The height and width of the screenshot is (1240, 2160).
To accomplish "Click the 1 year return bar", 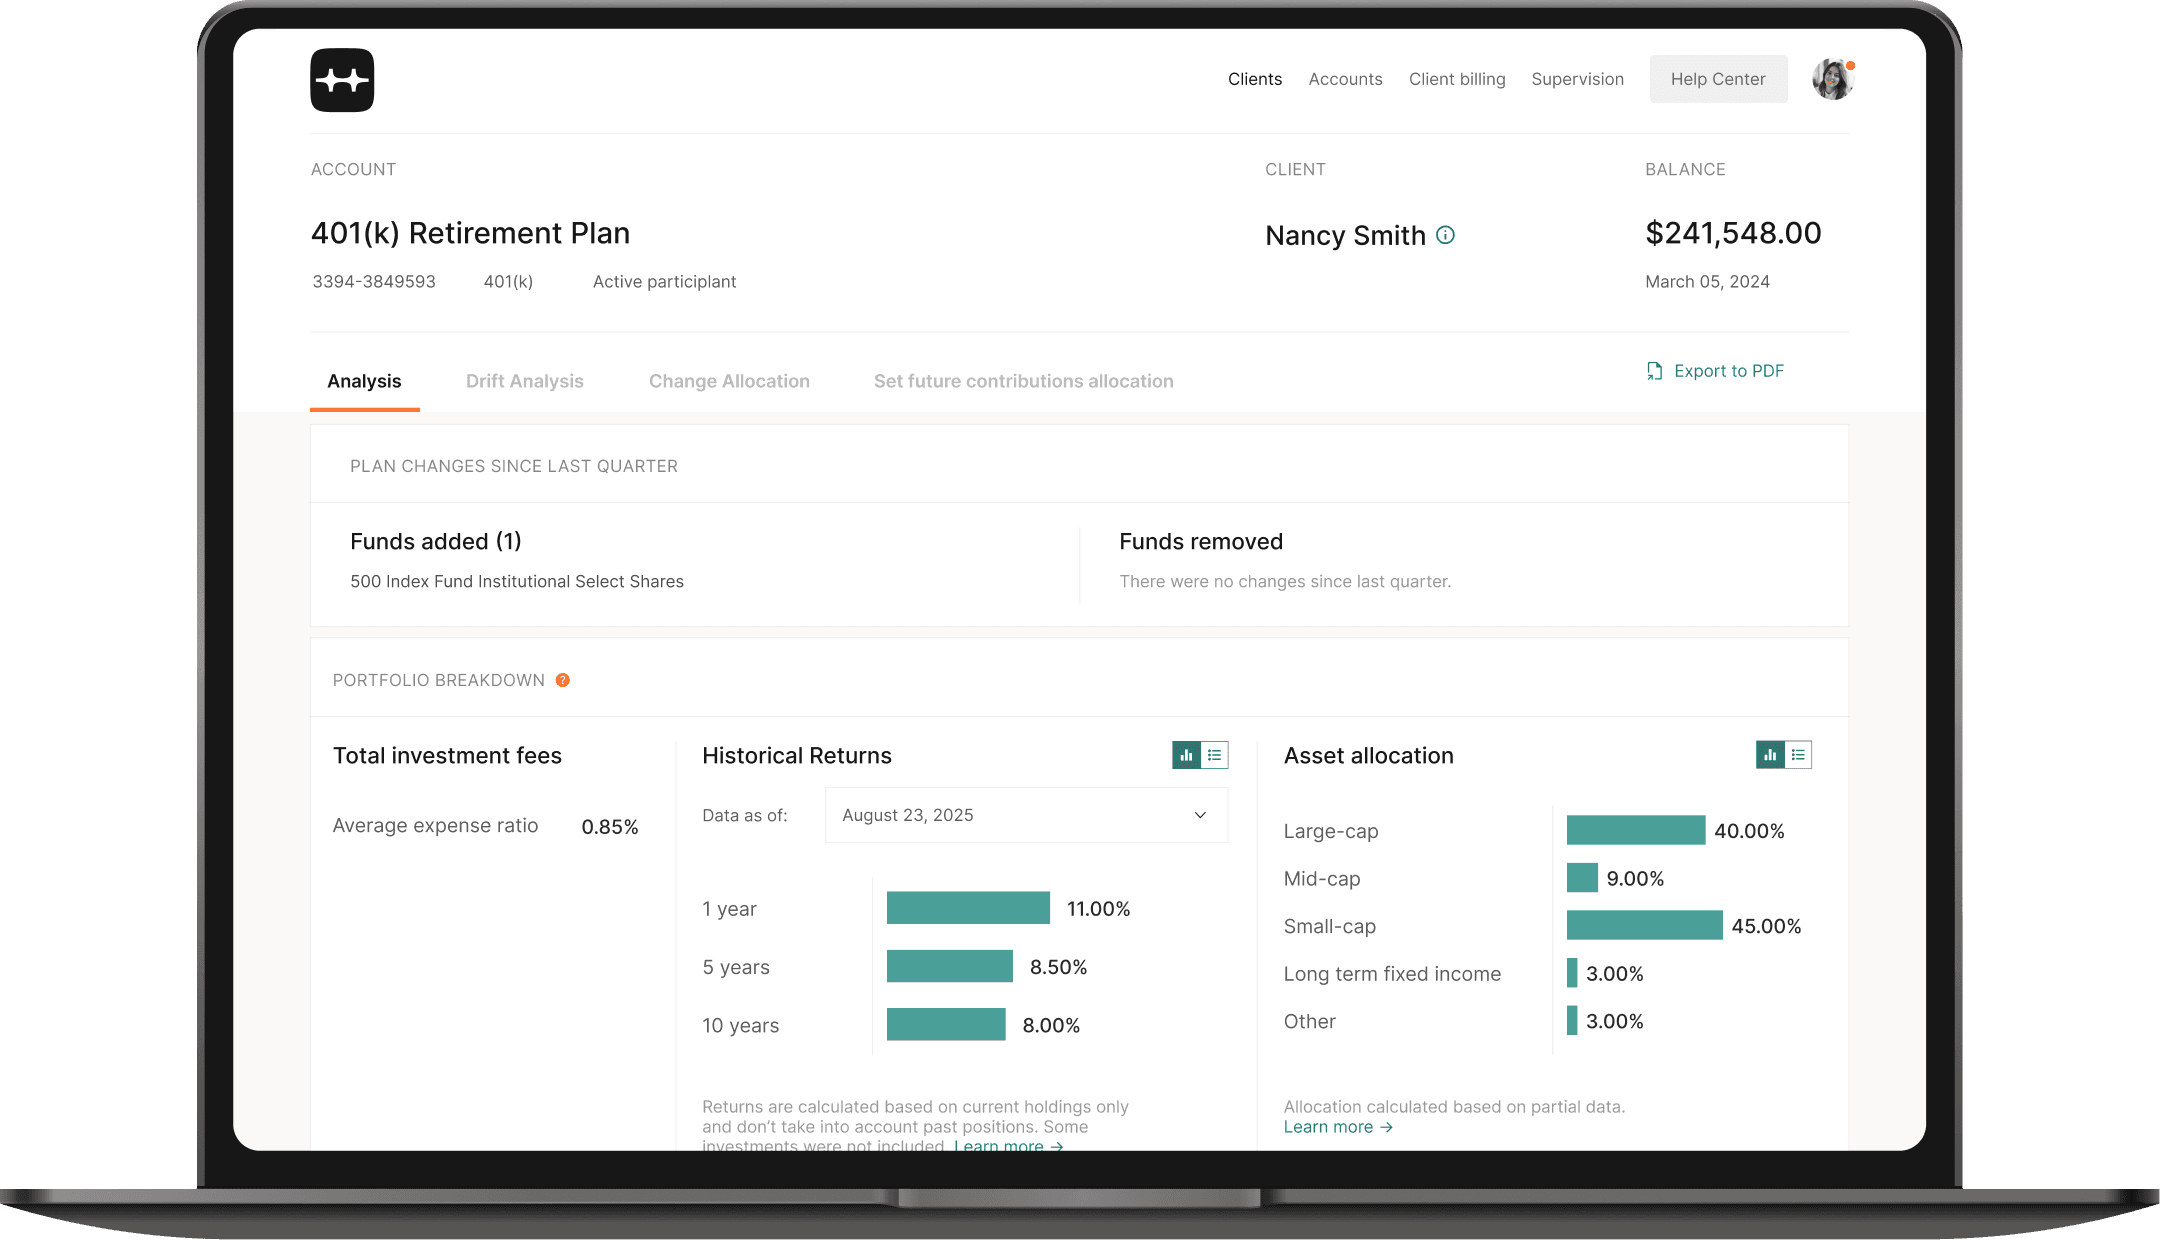I will 968,908.
